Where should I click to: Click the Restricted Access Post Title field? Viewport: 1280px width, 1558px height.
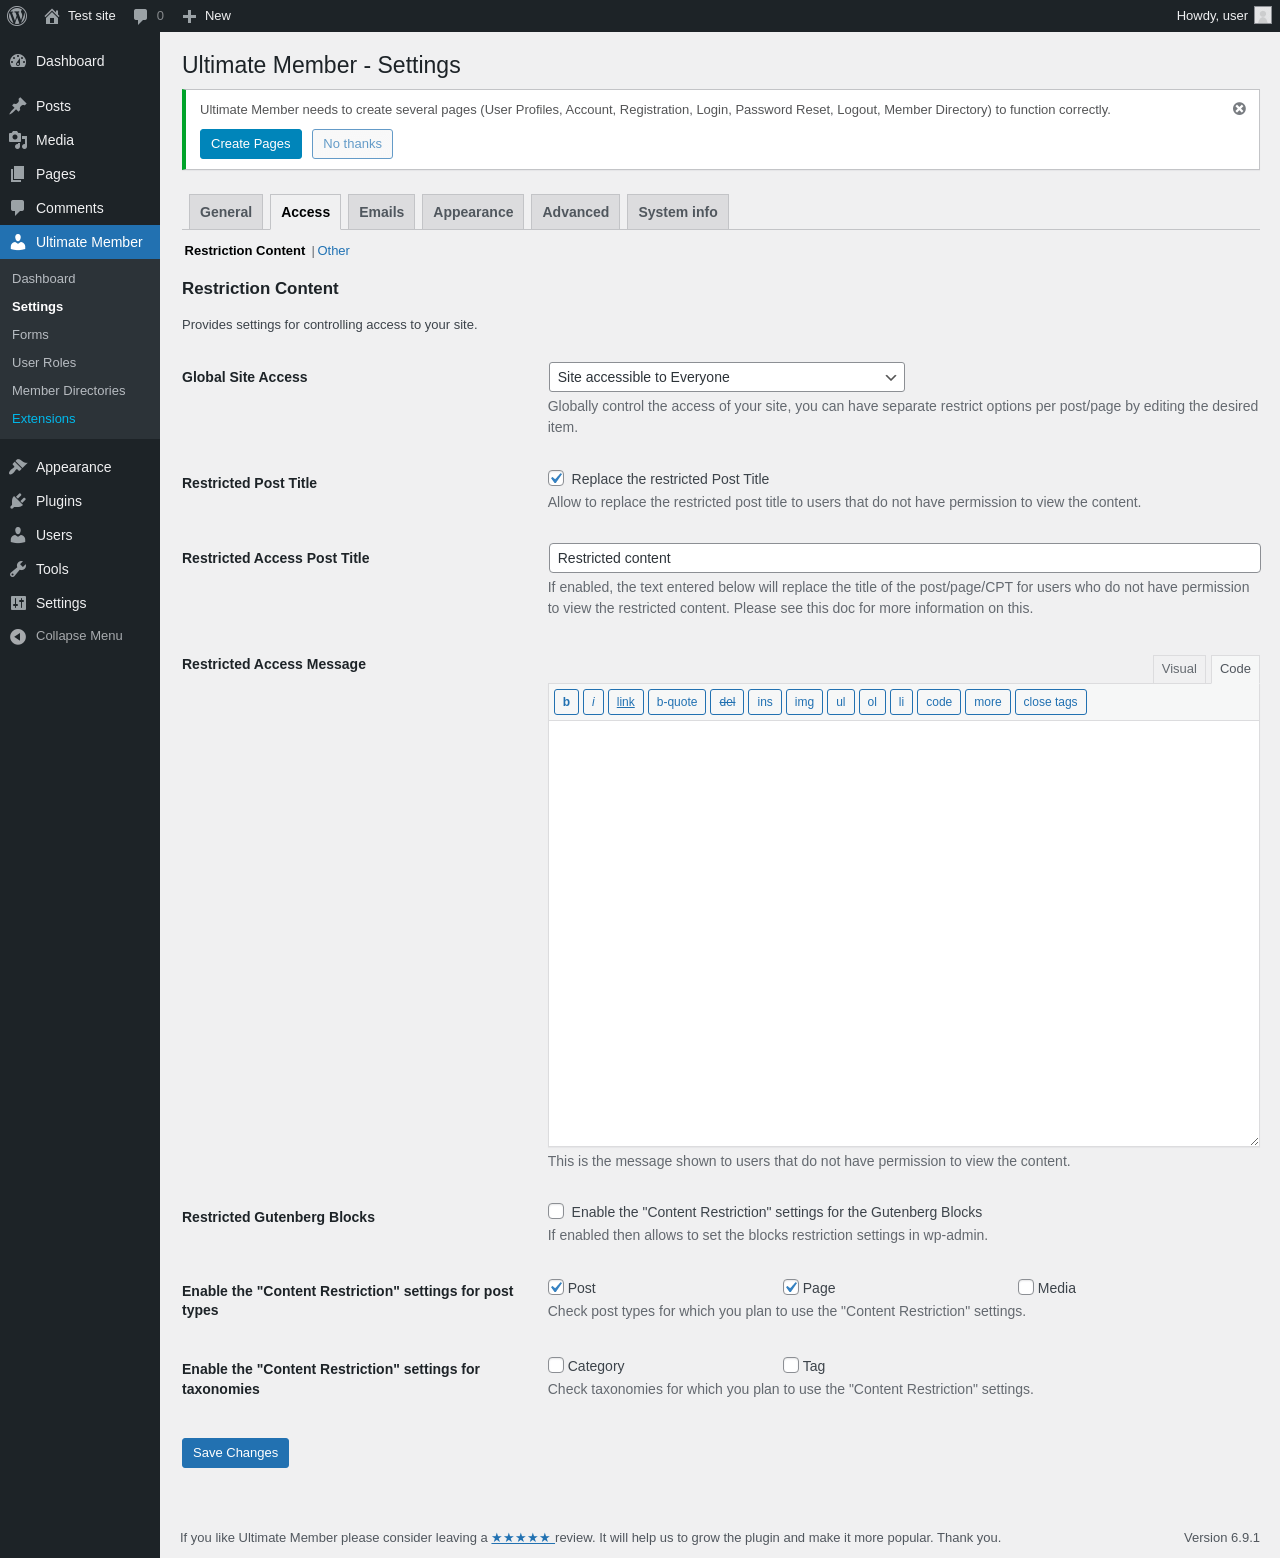tap(904, 558)
